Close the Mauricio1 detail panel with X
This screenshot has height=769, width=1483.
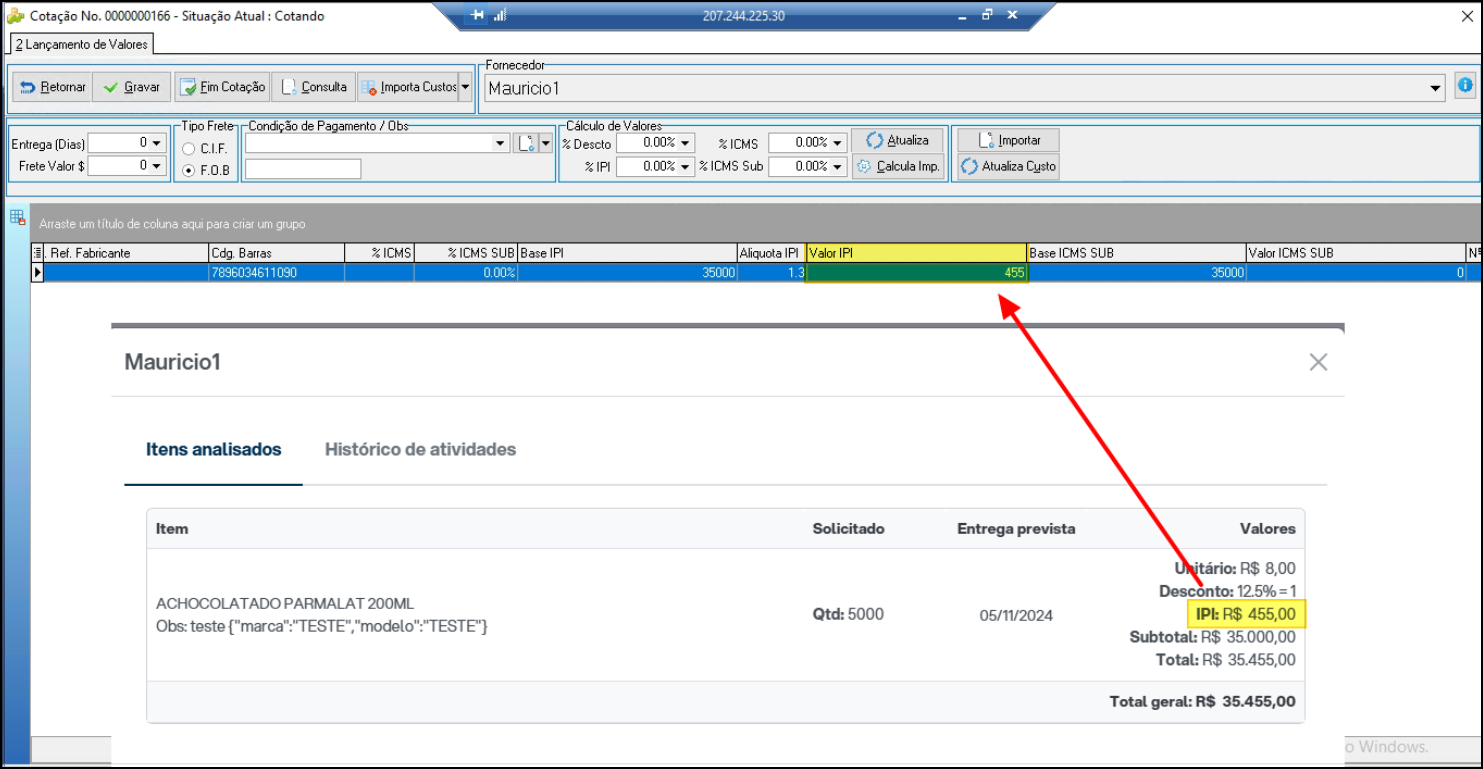[x=1318, y=362]
